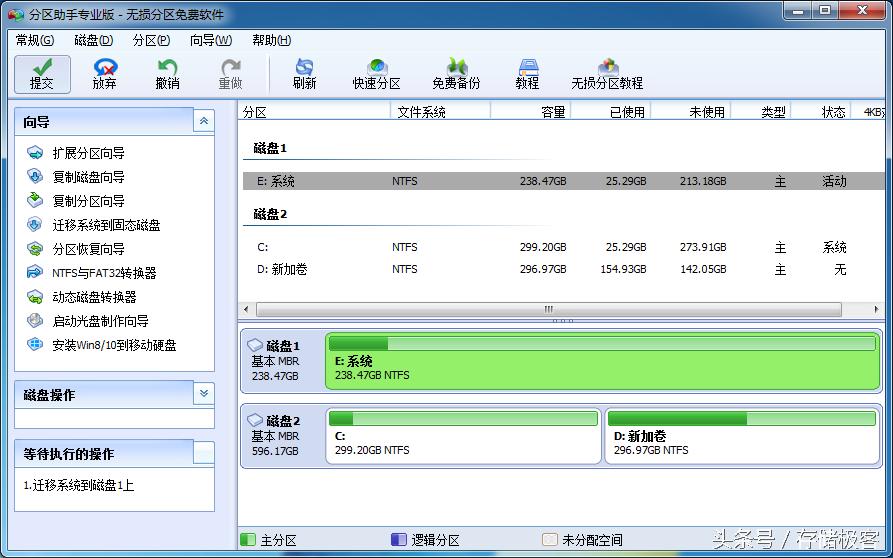Click 213.18GB unused value for E:
Screen dimensions: 893x558
tap(703, 181)
